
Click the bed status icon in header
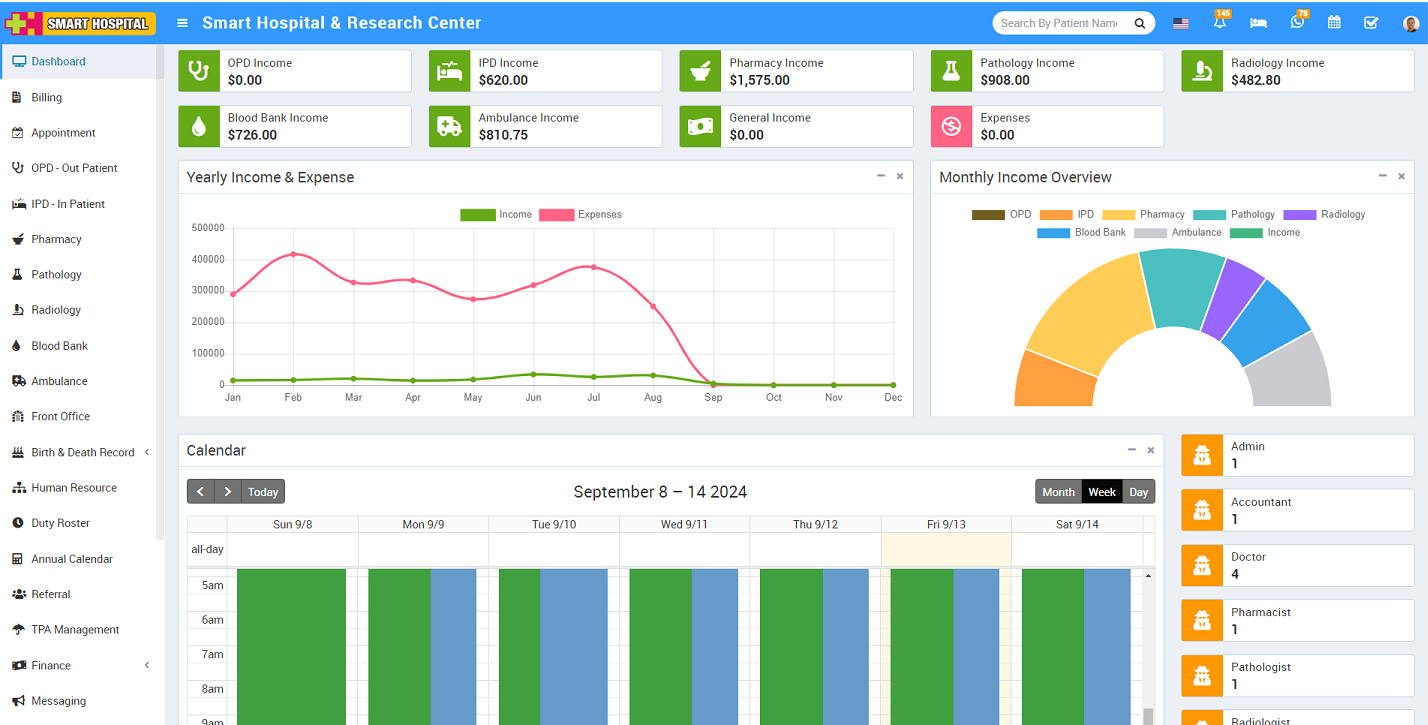coord(1258,23)
